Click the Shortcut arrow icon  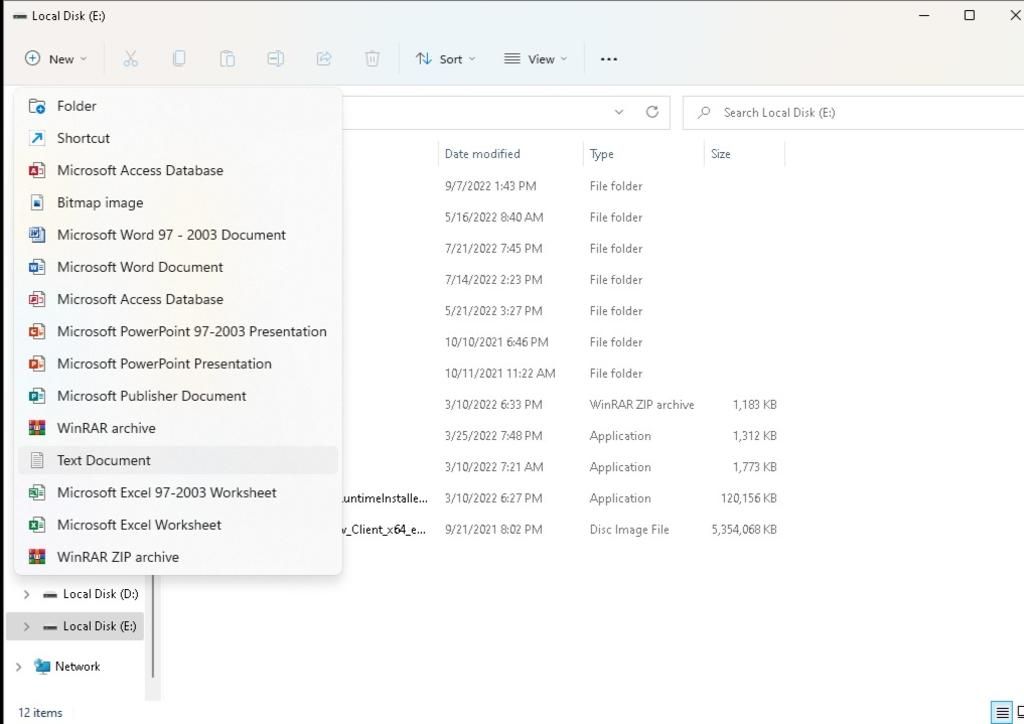37,138
